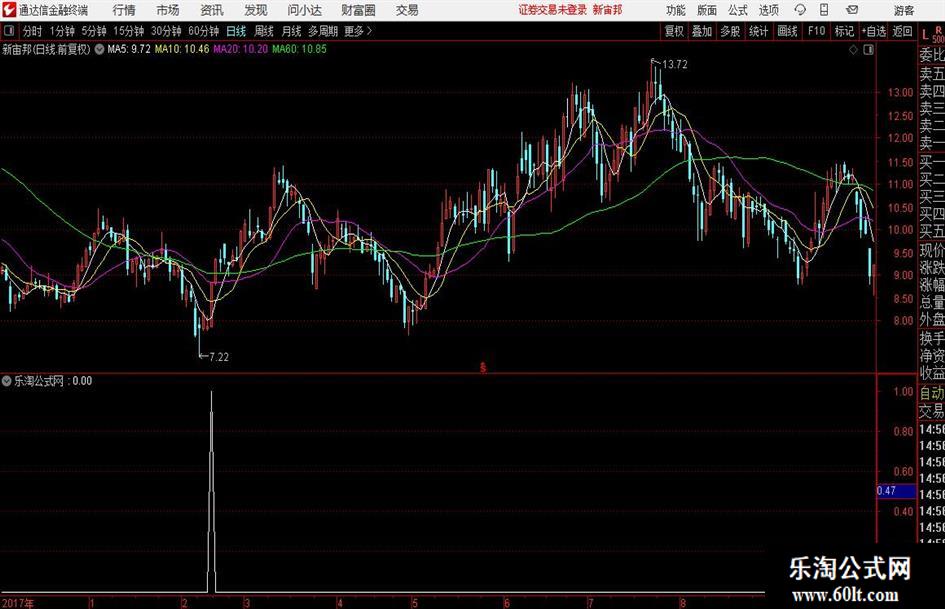Click the MA5: 9.72 label
Viewport: 945px width, 609px height.
click(x=128, y=49)
